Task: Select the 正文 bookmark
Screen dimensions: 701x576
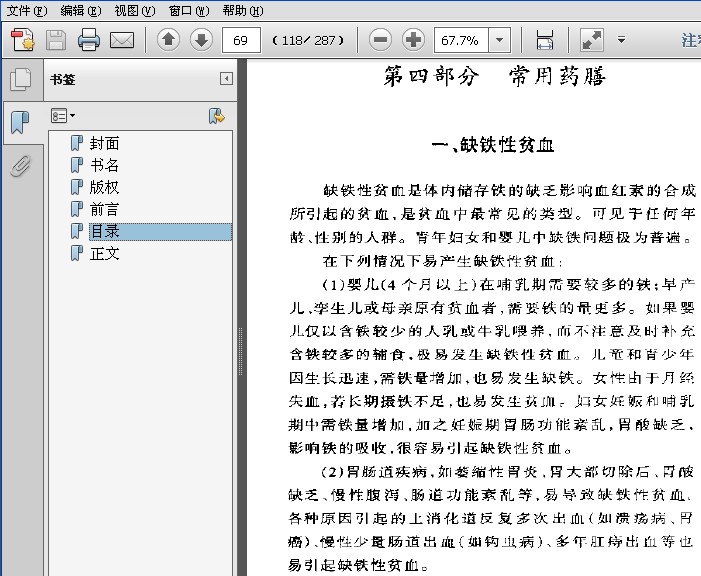Action: (x=104, y=253)
